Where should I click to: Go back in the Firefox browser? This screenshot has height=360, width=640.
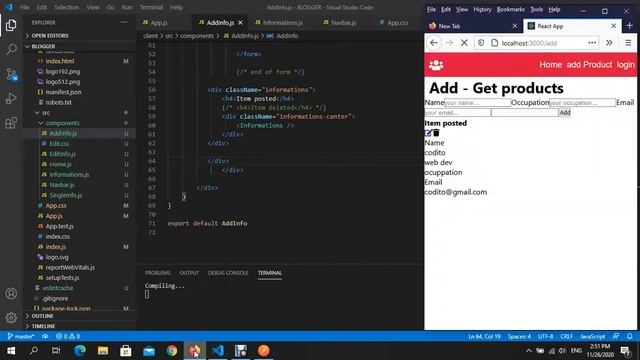click(x=433, y=43)
